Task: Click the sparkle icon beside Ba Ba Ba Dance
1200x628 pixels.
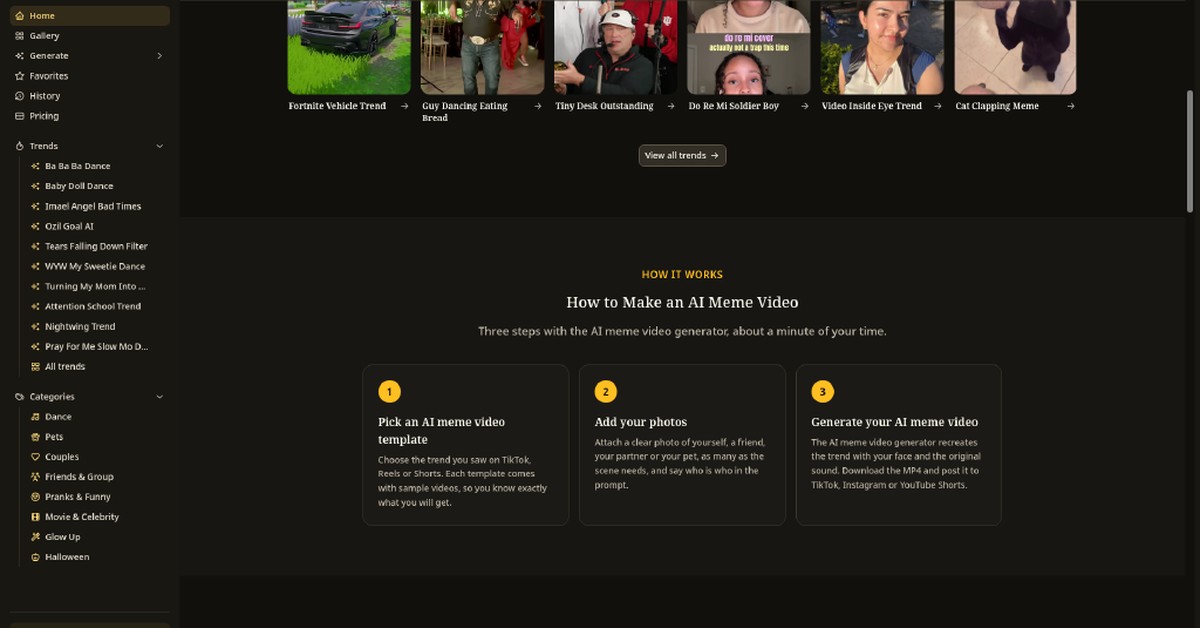Action: pos(35,166)
